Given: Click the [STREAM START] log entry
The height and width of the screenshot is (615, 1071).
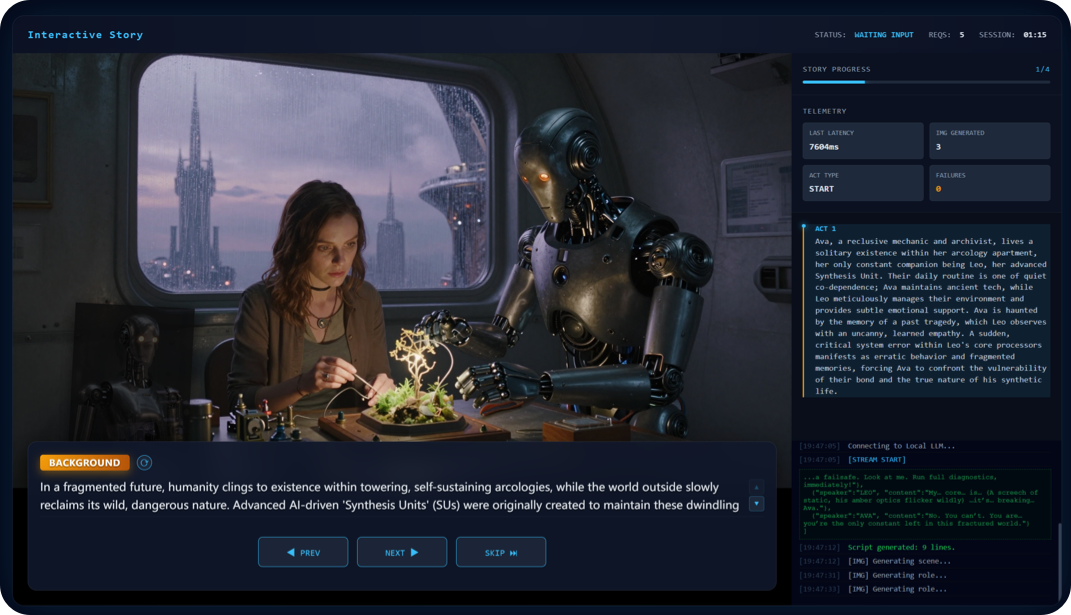Looking at the screenshot, I should tap(876, 460).
